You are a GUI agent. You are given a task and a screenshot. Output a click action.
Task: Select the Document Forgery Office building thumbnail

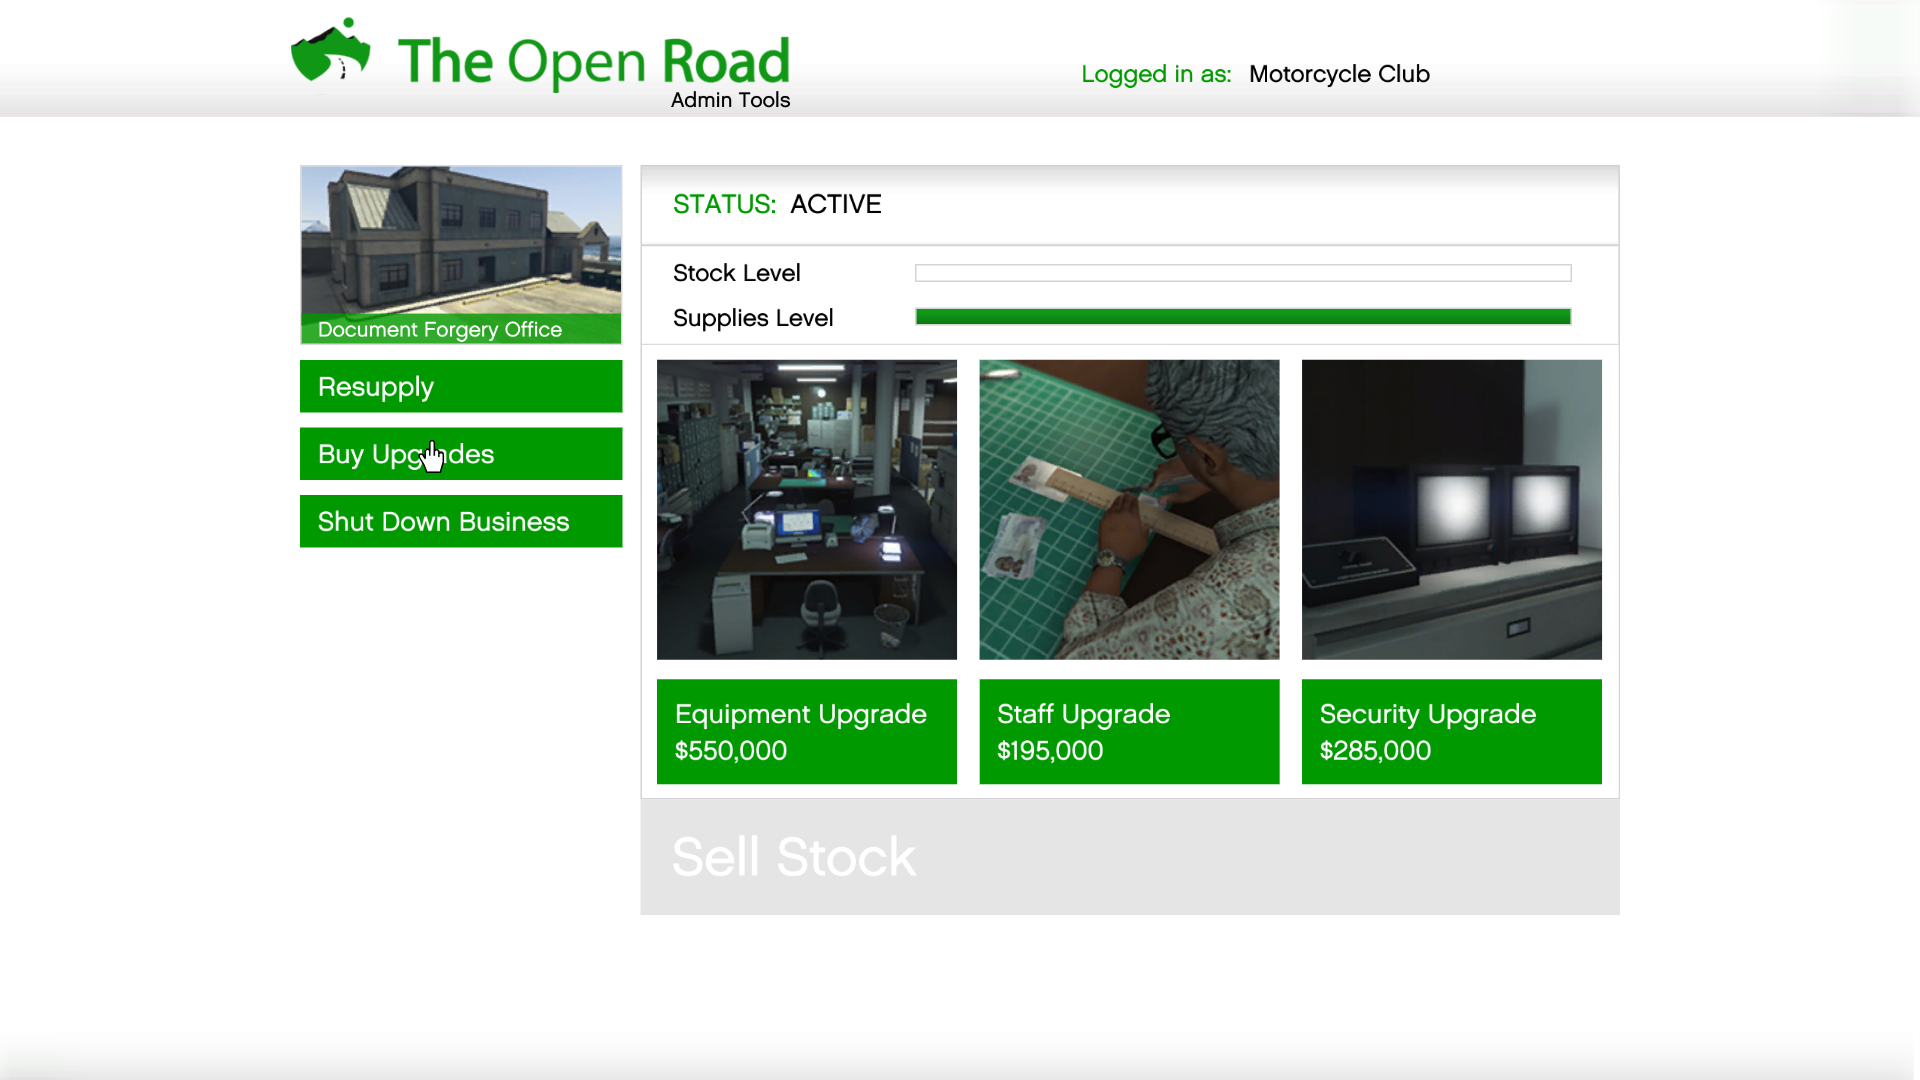coord(461,240)
